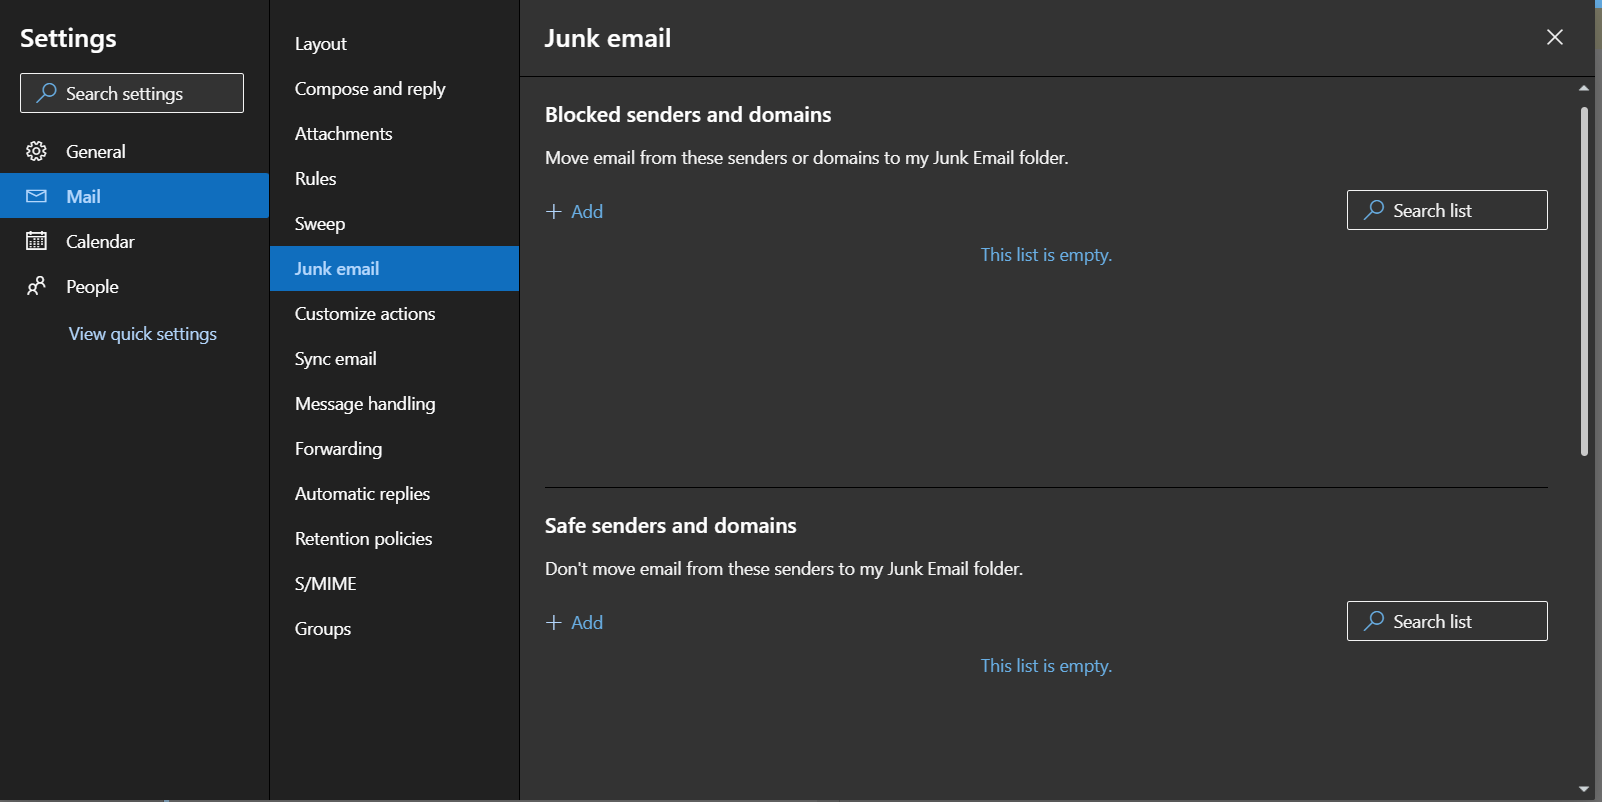Click magnifier icon in Search settings
This screenshot has height=802, width=1602.
pos(46,93)
